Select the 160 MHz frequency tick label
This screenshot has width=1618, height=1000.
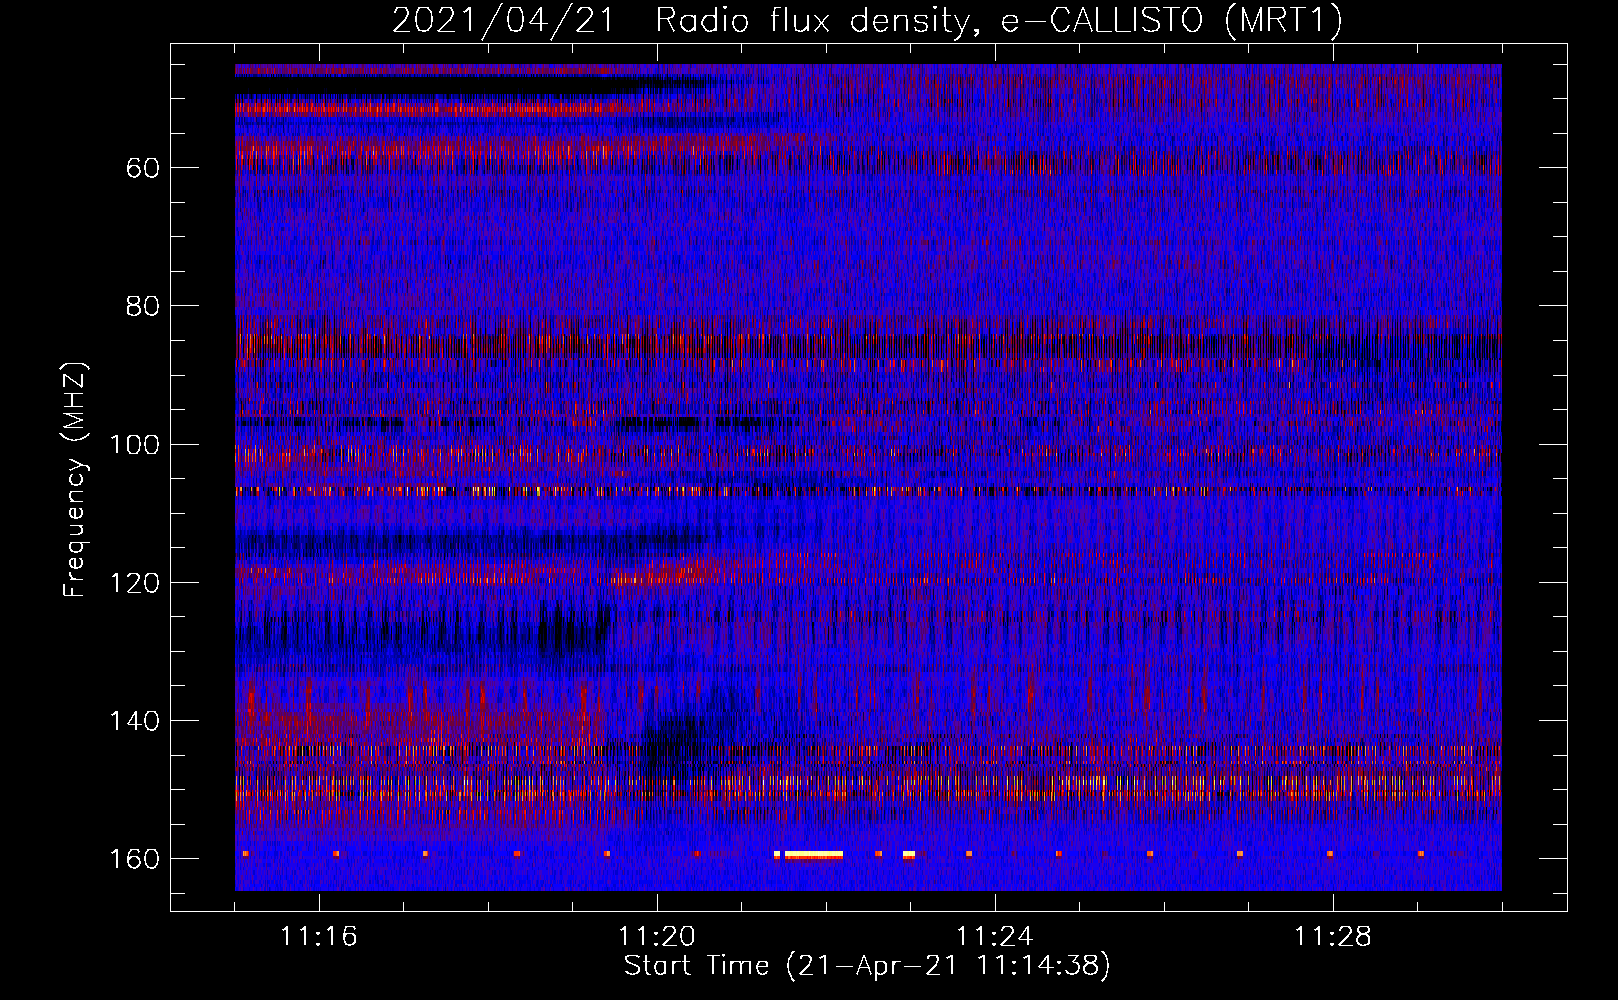pos(134,859)
